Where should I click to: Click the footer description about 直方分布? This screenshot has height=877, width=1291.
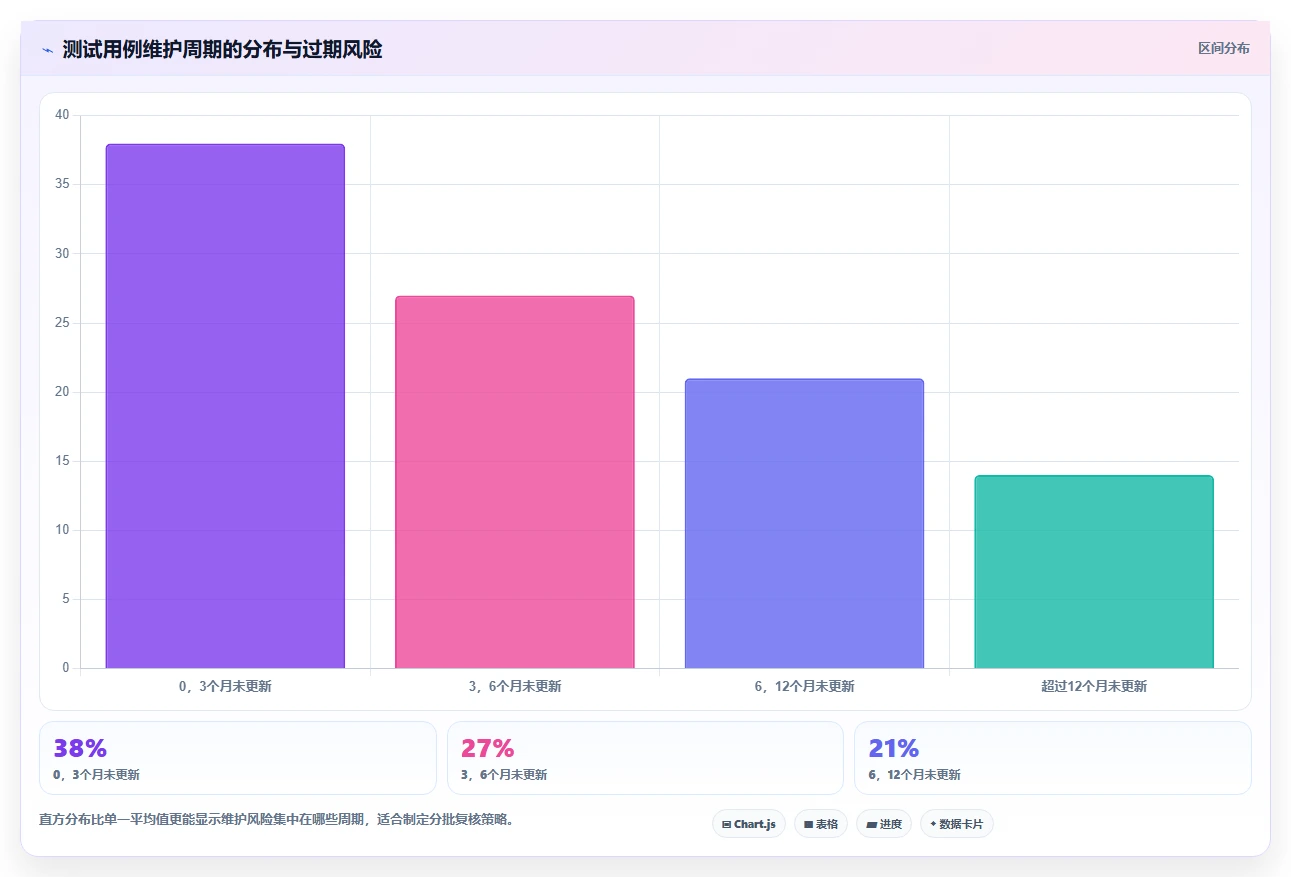pyautogui.click(x=276, y=819)
